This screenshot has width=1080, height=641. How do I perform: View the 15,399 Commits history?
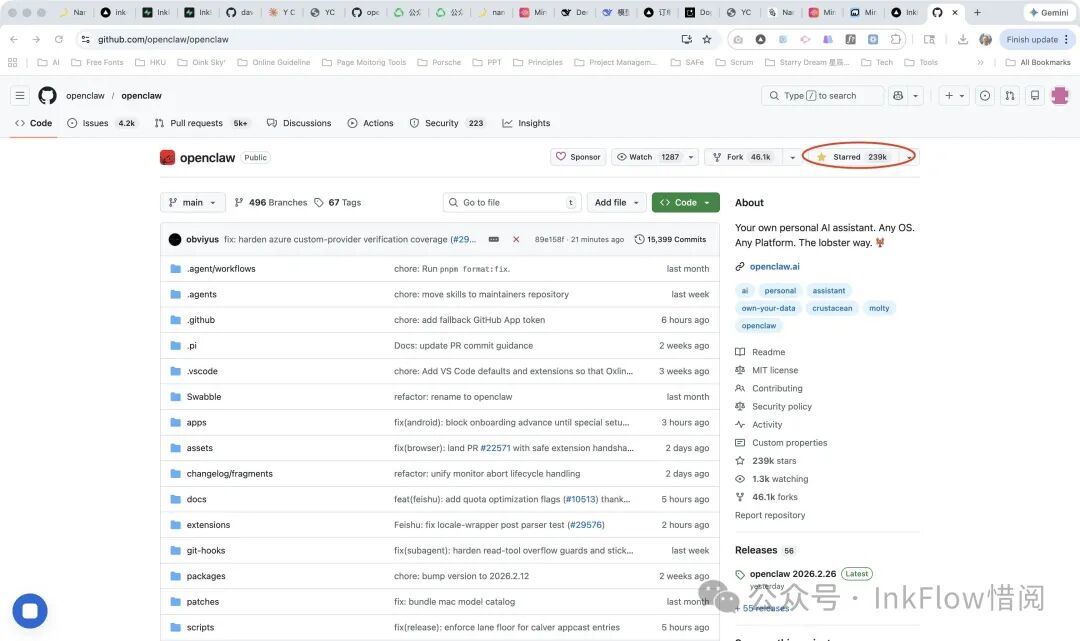(670, 240)
